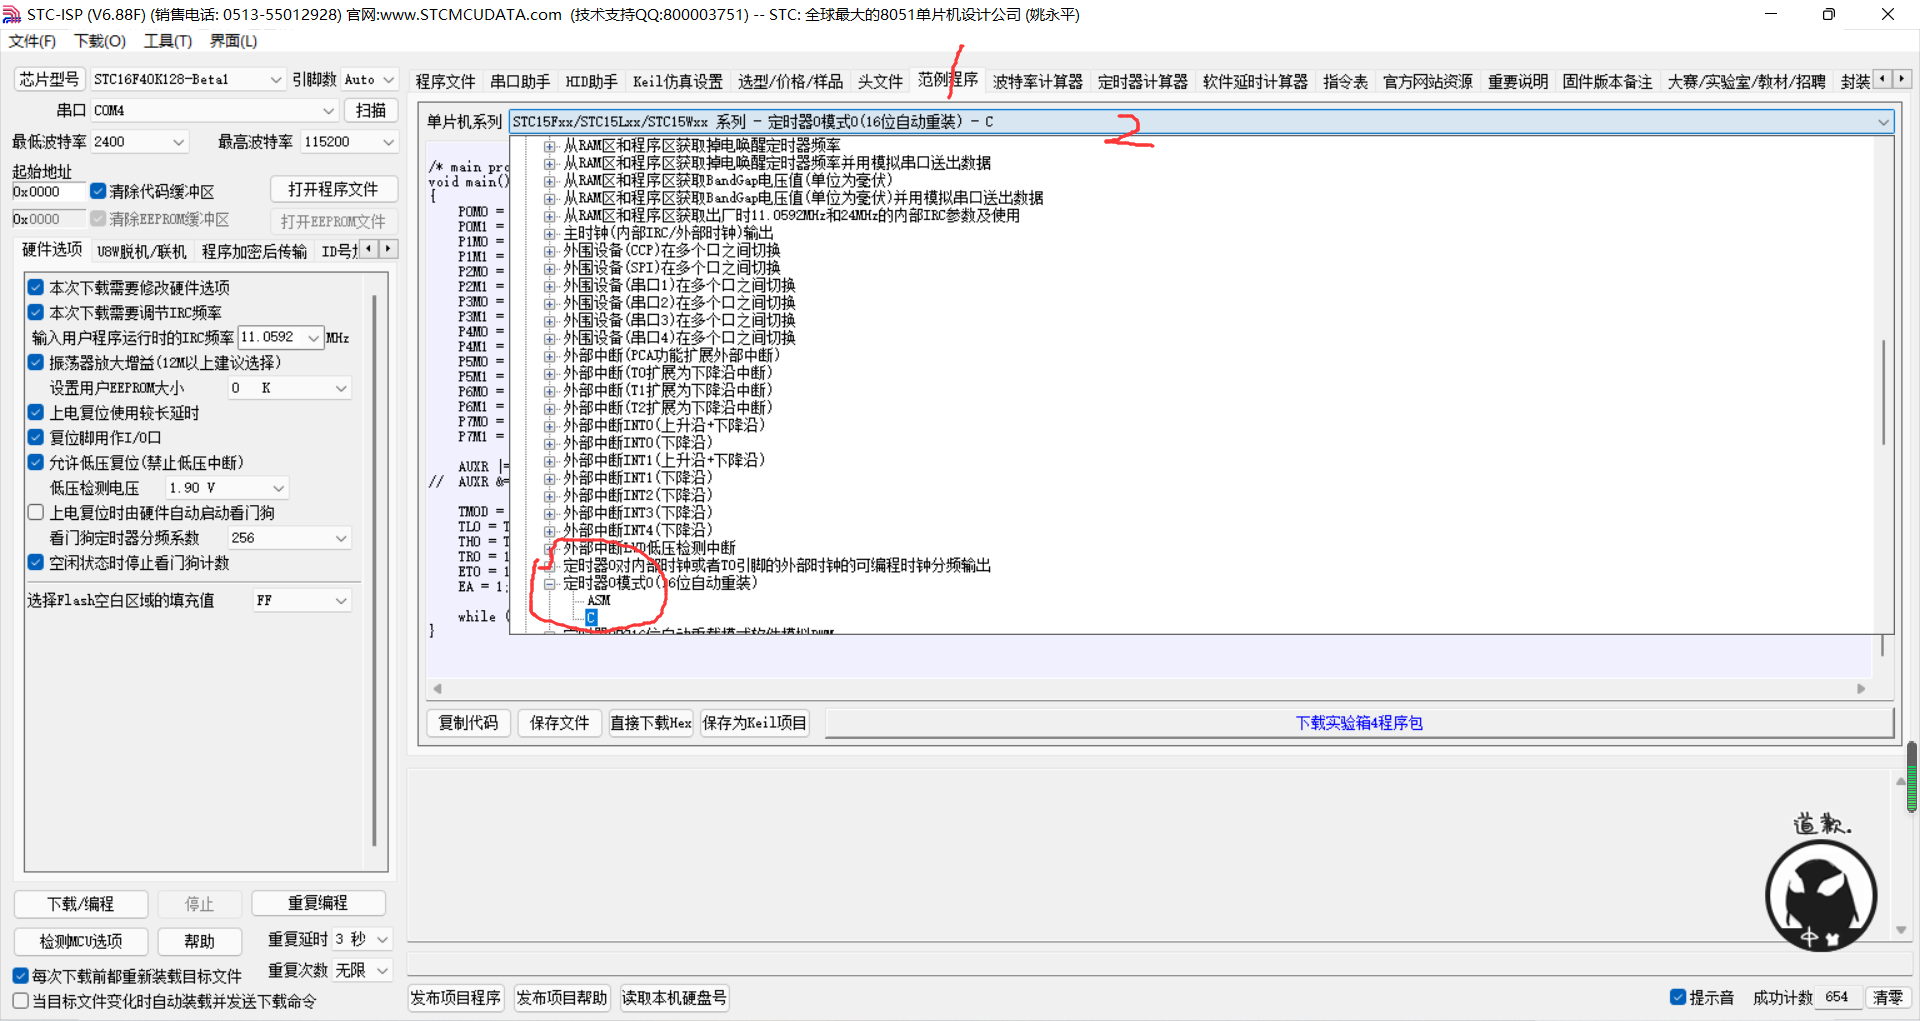This screenshot has width=1920, height=1021.
Task: Click the example tree vertical scrollbar
Action: click(x=1884, y=394)
